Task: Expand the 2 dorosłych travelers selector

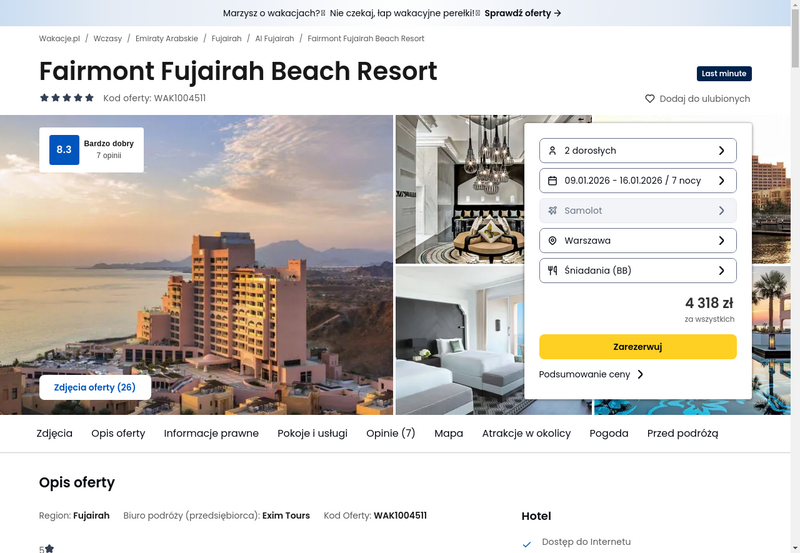Action: [638, 150]
